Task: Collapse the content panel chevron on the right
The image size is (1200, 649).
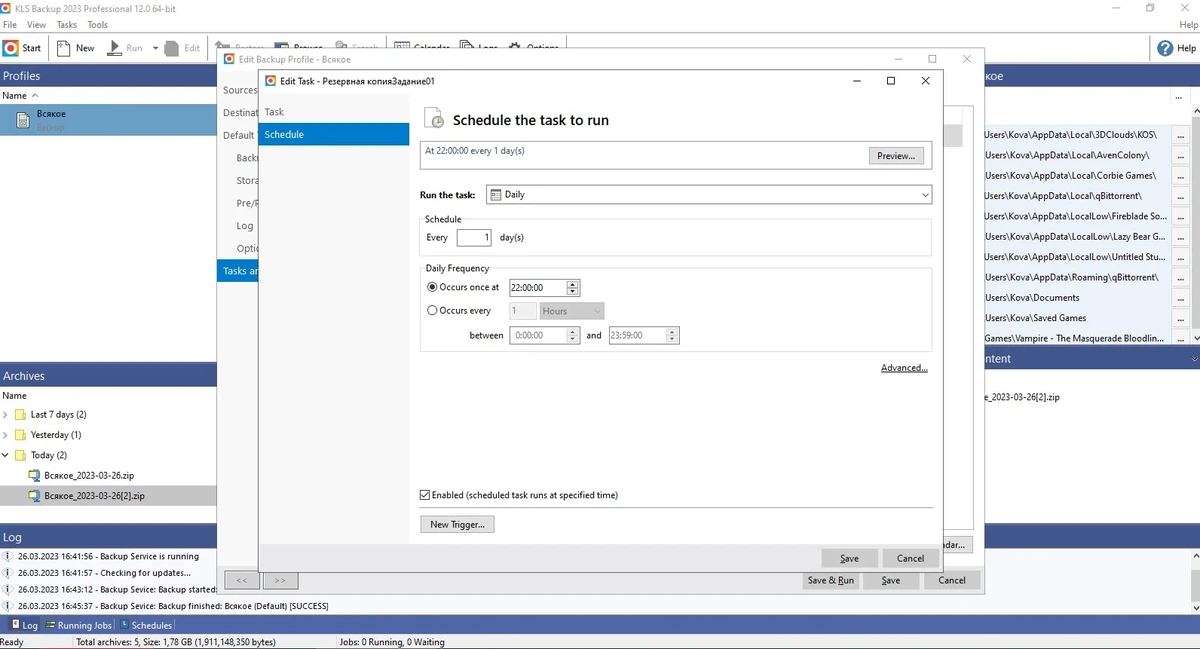Action: click(x=1193, y=359)
